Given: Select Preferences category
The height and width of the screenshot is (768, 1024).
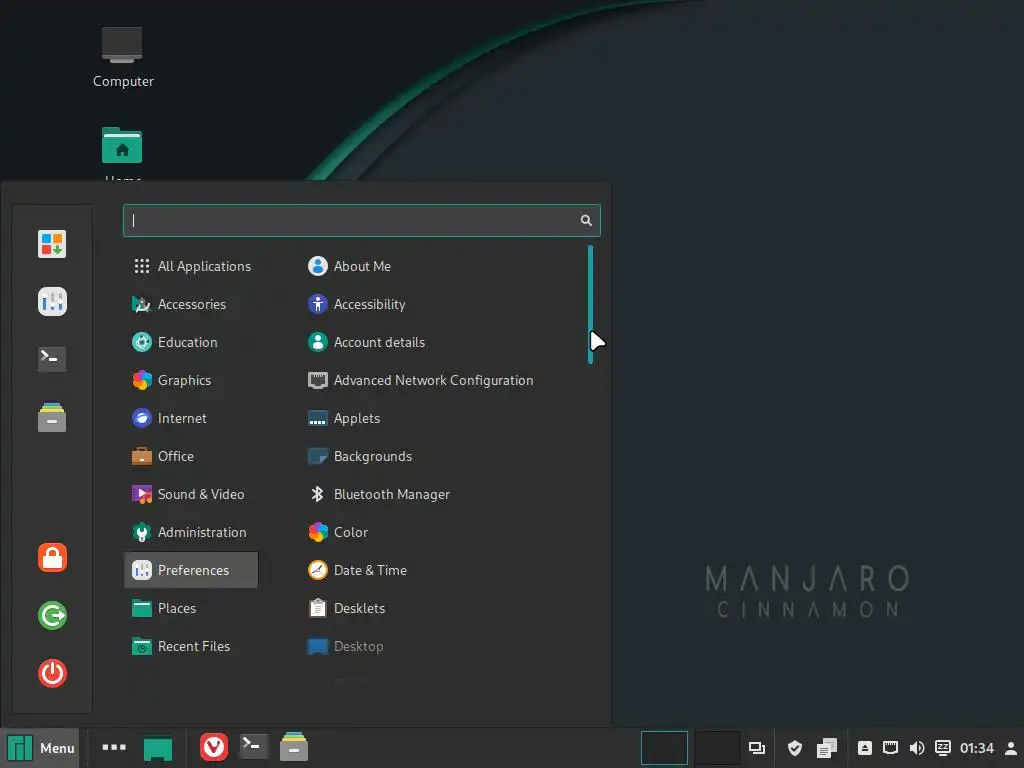Looking at the screenshot, I should click(x=191, y=570).
